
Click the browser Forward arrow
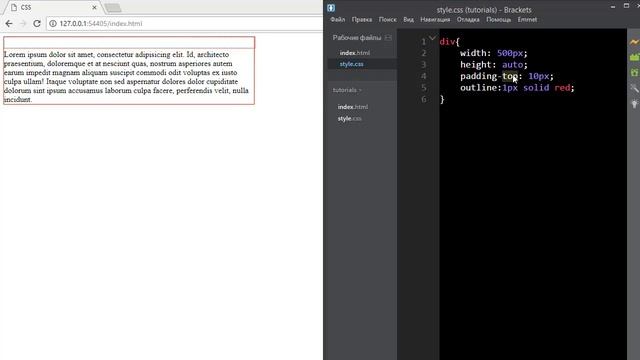(x=23, y=23)
